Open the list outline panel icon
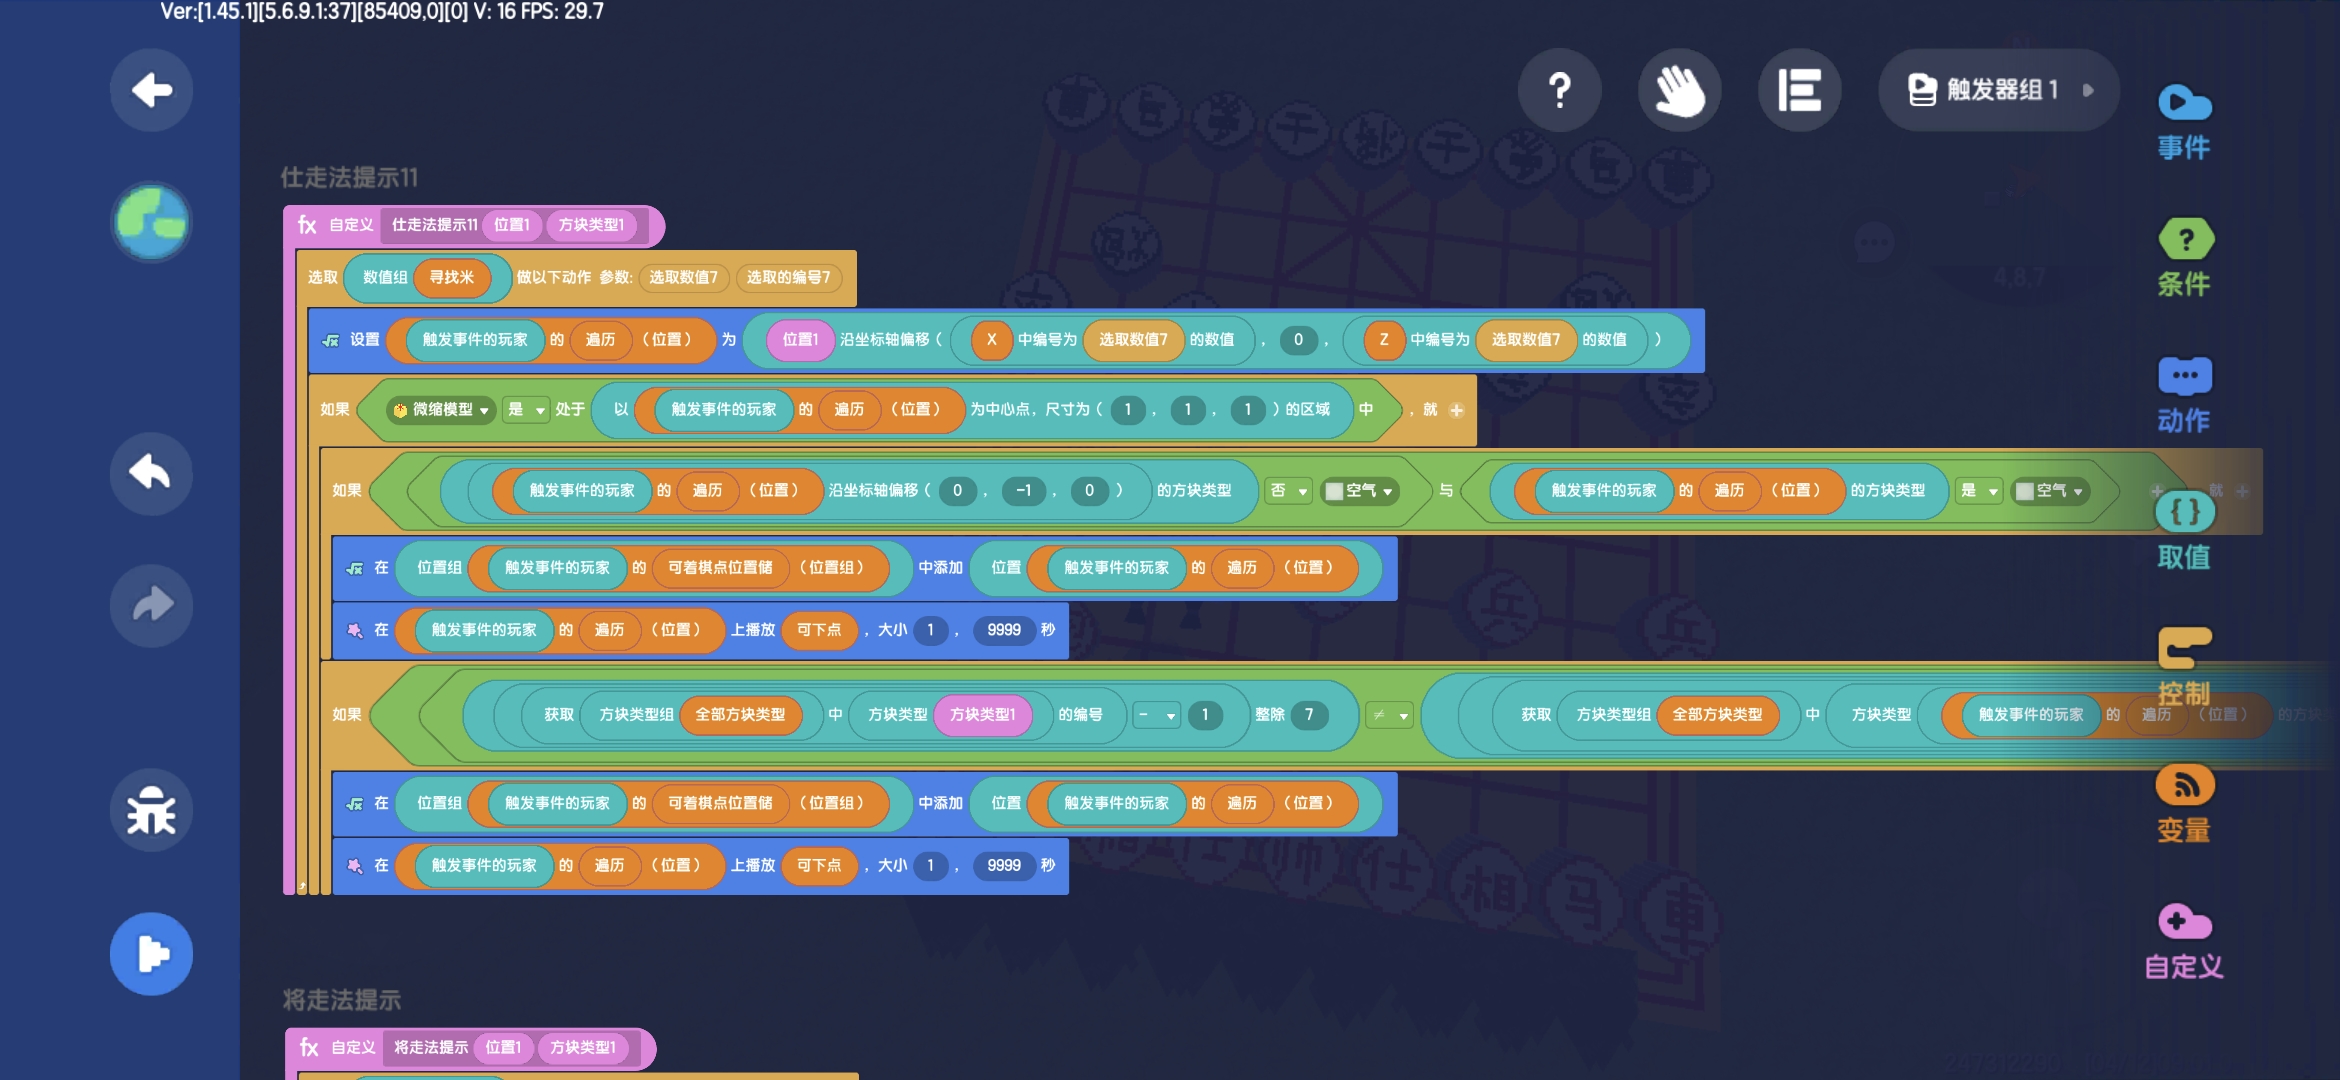 (1799, 90)
